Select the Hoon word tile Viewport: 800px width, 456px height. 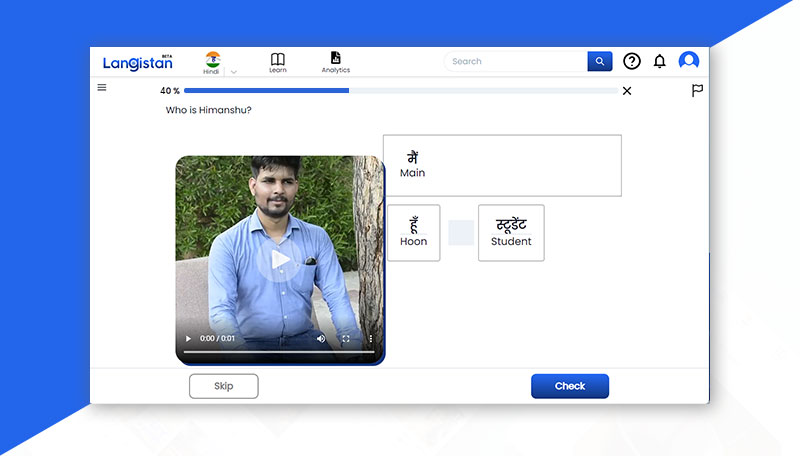click(413, 233)
